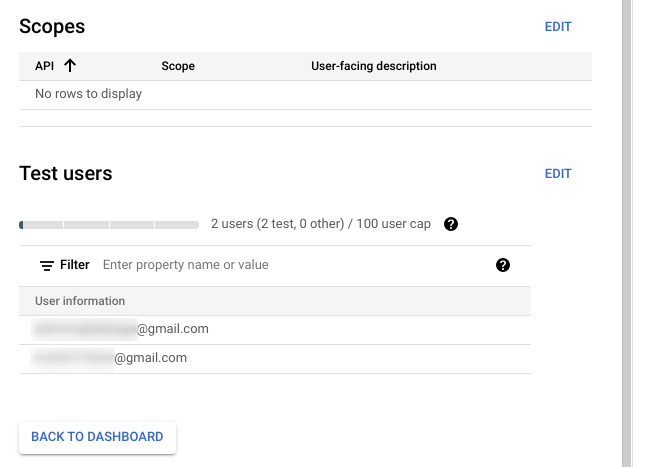Select User-facing description column header
This screenshot has height=467, width=672.
tap(374, 66)
